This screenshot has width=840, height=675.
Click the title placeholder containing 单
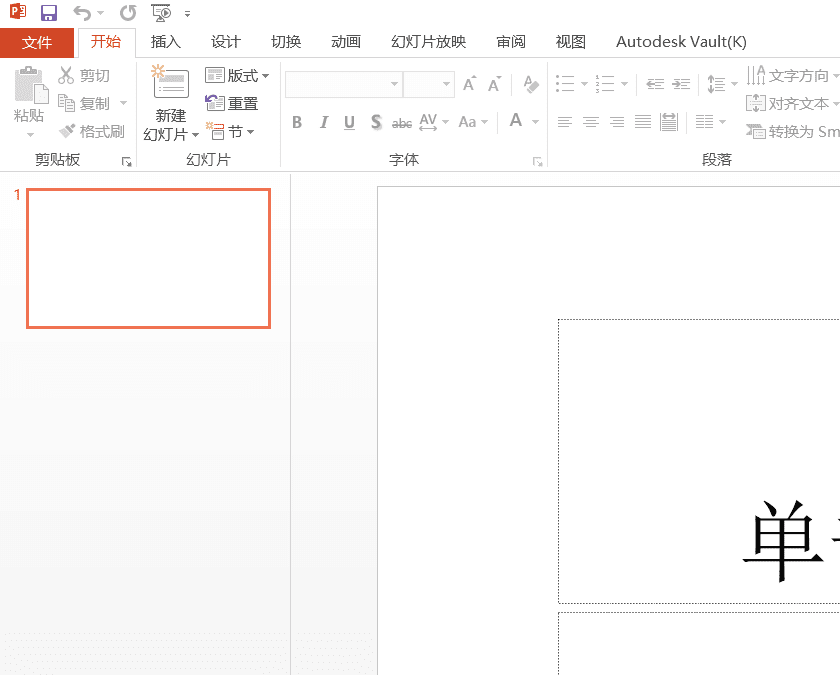point(699,461)
